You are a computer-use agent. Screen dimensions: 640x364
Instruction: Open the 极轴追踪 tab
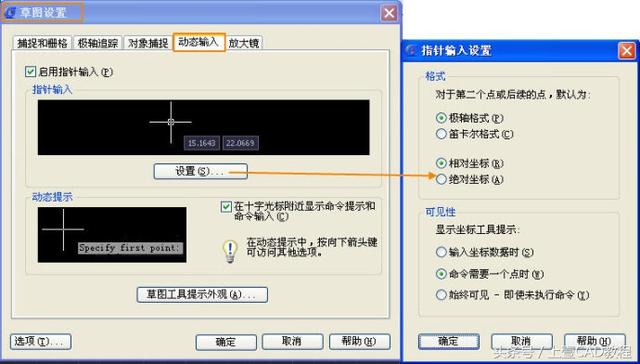point(98,43)
